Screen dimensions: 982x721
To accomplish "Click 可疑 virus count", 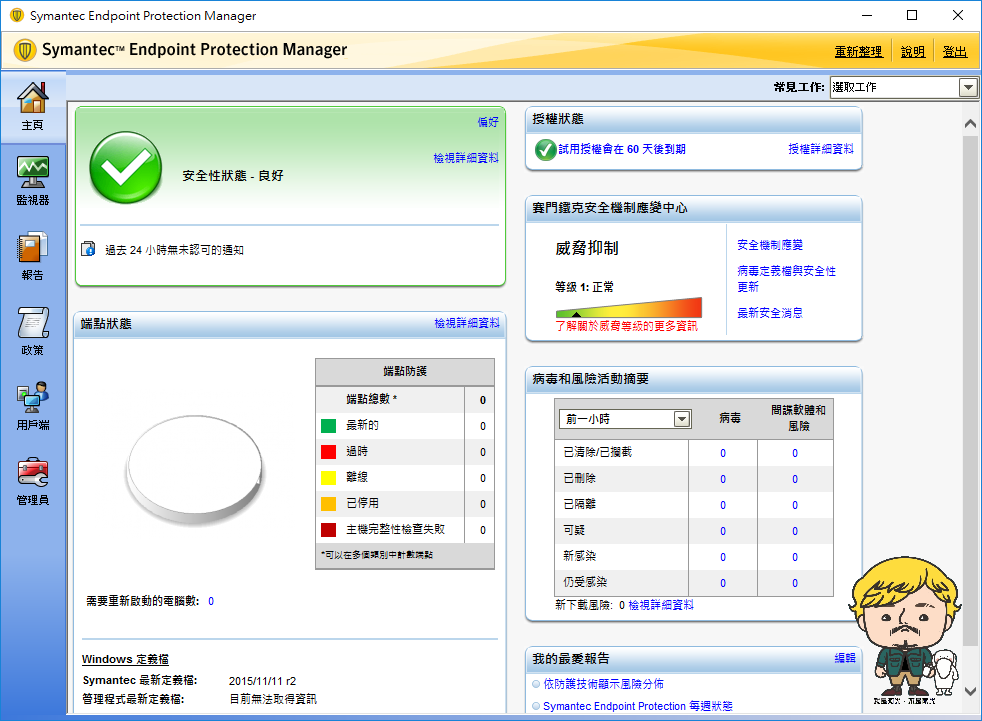I will tap(723, 531).
